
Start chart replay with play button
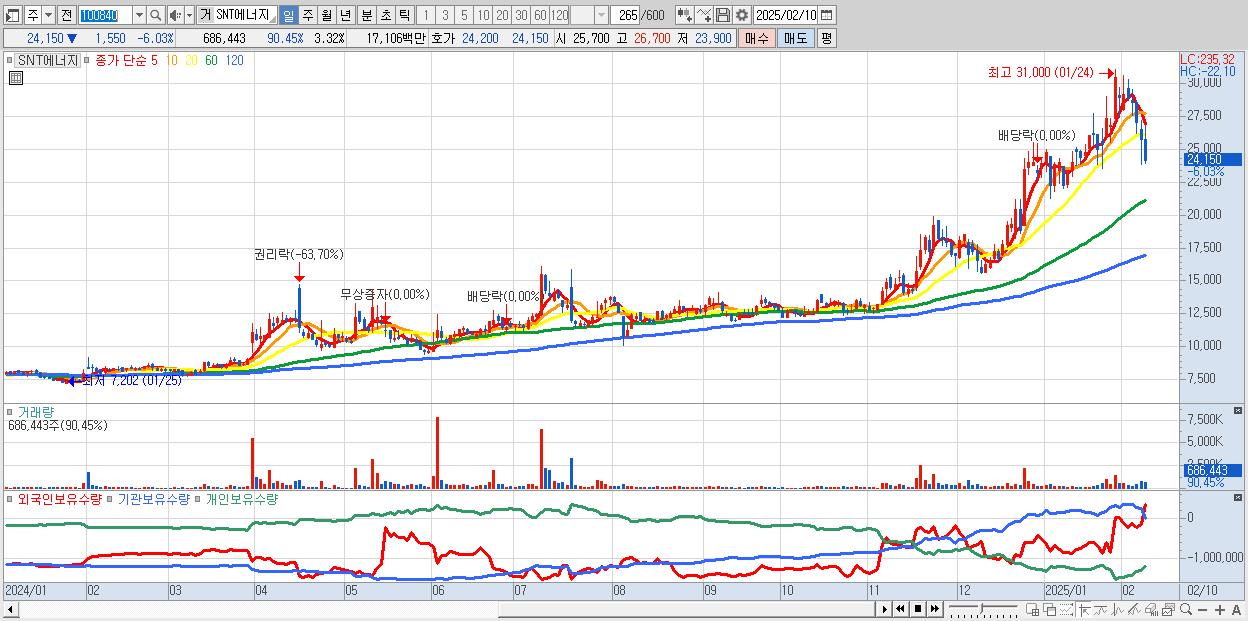click(884, 609)
